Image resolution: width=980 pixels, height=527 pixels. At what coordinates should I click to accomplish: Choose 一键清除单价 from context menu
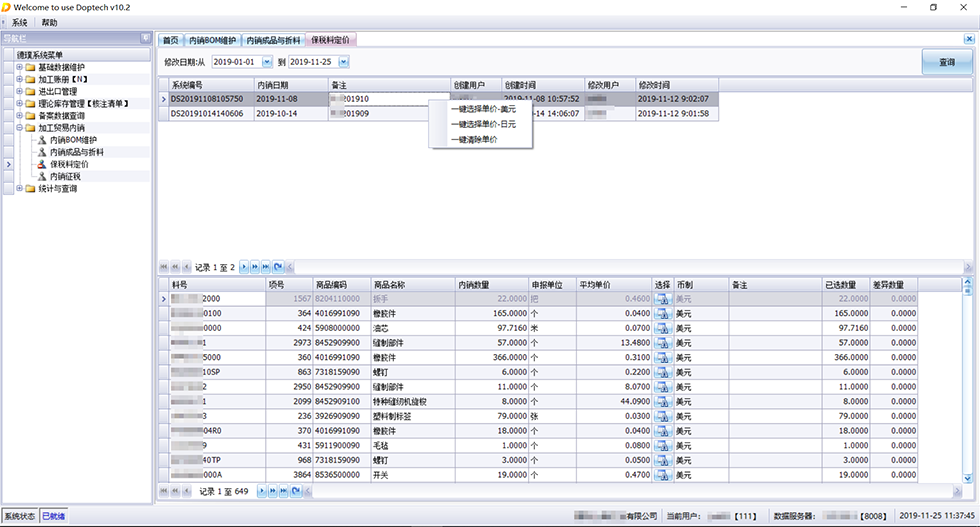pyautogui.click(x=474, y=139)
